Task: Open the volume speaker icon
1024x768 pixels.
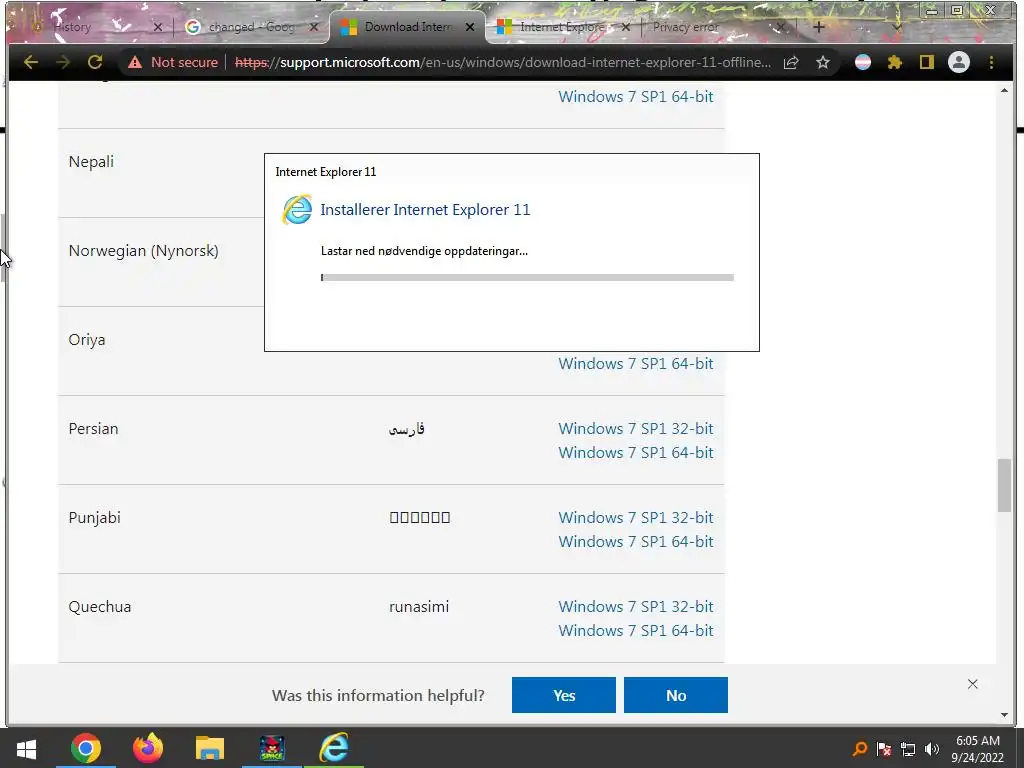Action: pyautogui.click(x=932, y=749)
